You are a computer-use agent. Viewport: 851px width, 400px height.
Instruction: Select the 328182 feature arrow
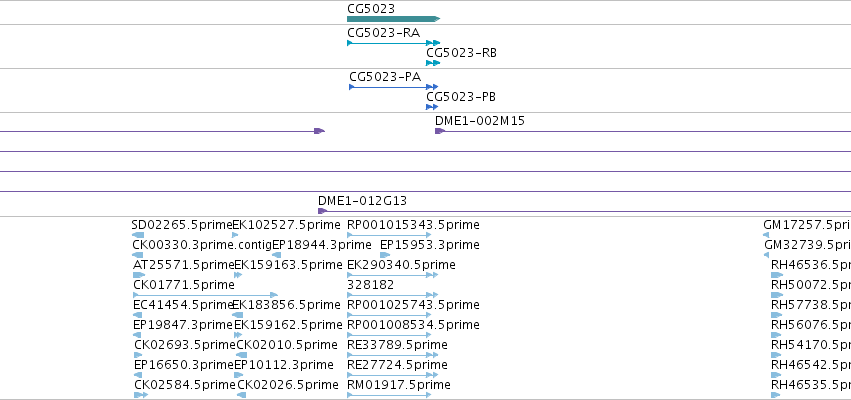coord(392,295)
